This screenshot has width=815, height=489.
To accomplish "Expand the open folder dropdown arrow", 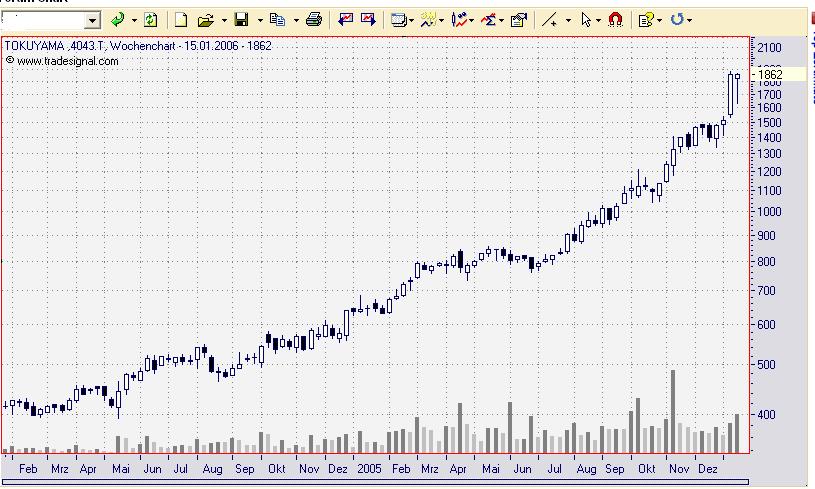I will [224, 20].
